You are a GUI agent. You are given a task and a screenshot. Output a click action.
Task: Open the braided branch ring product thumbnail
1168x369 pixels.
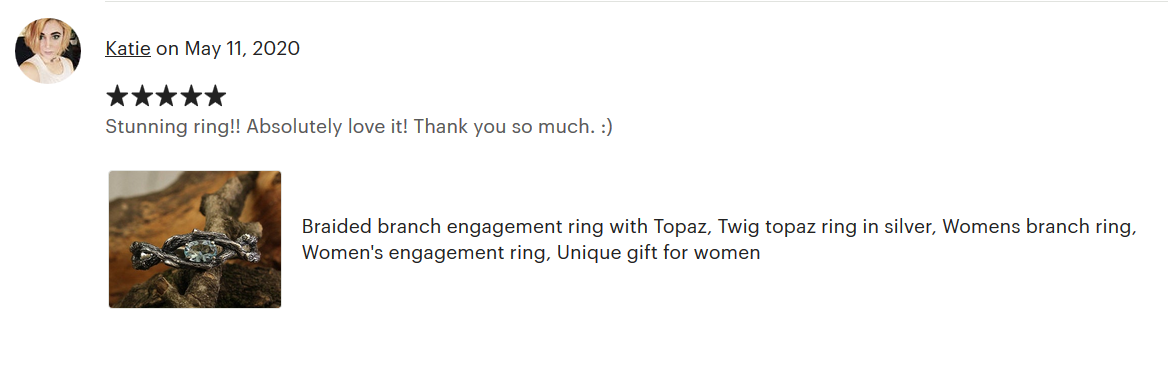tap(195, 239)
